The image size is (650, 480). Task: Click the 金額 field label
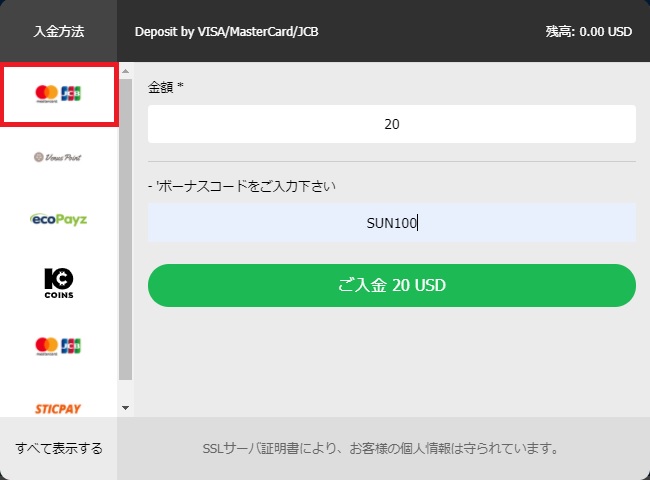click(166, 87)
